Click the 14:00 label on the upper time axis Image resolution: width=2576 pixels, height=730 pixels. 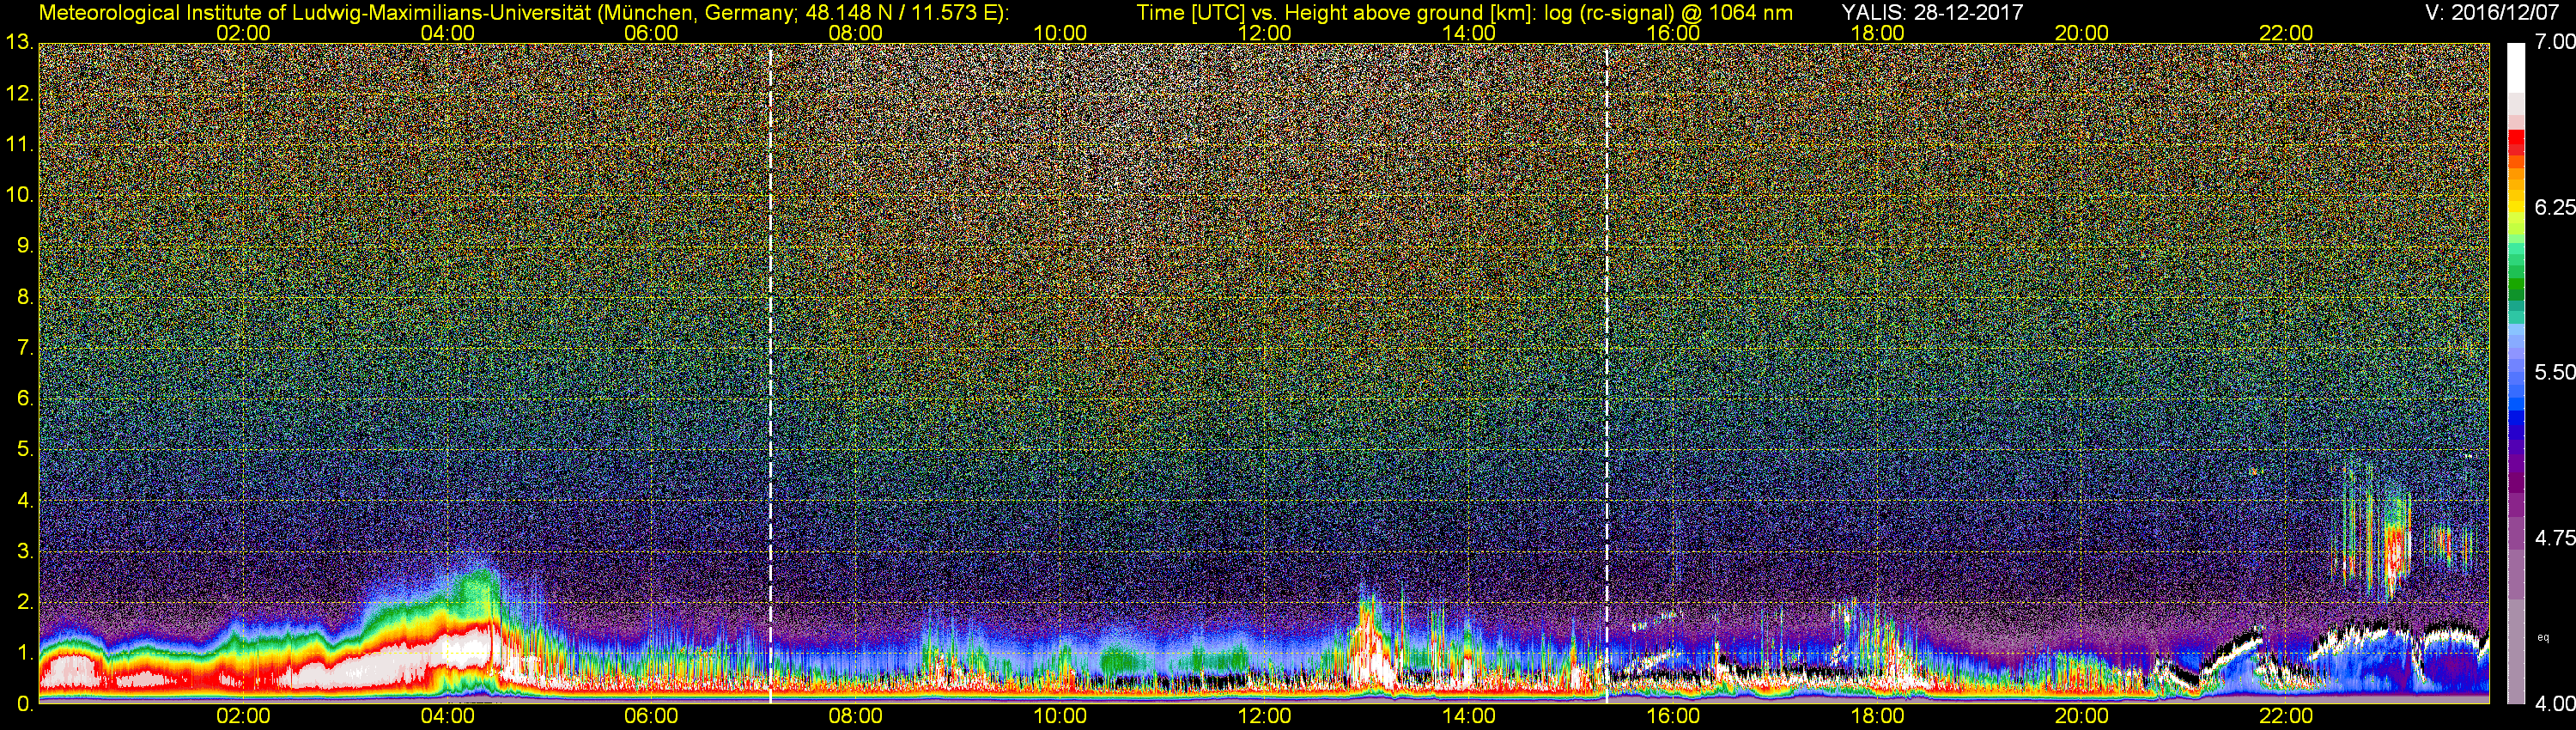pos(1469,33)
